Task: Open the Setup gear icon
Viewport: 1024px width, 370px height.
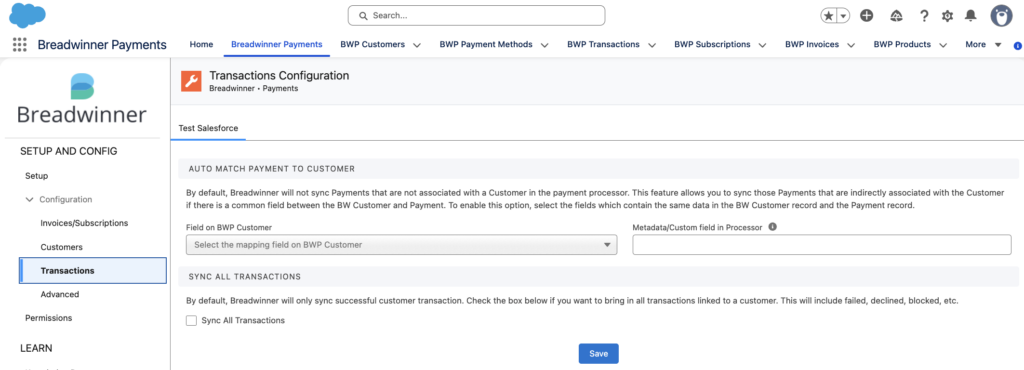Action: click(947, 16)
